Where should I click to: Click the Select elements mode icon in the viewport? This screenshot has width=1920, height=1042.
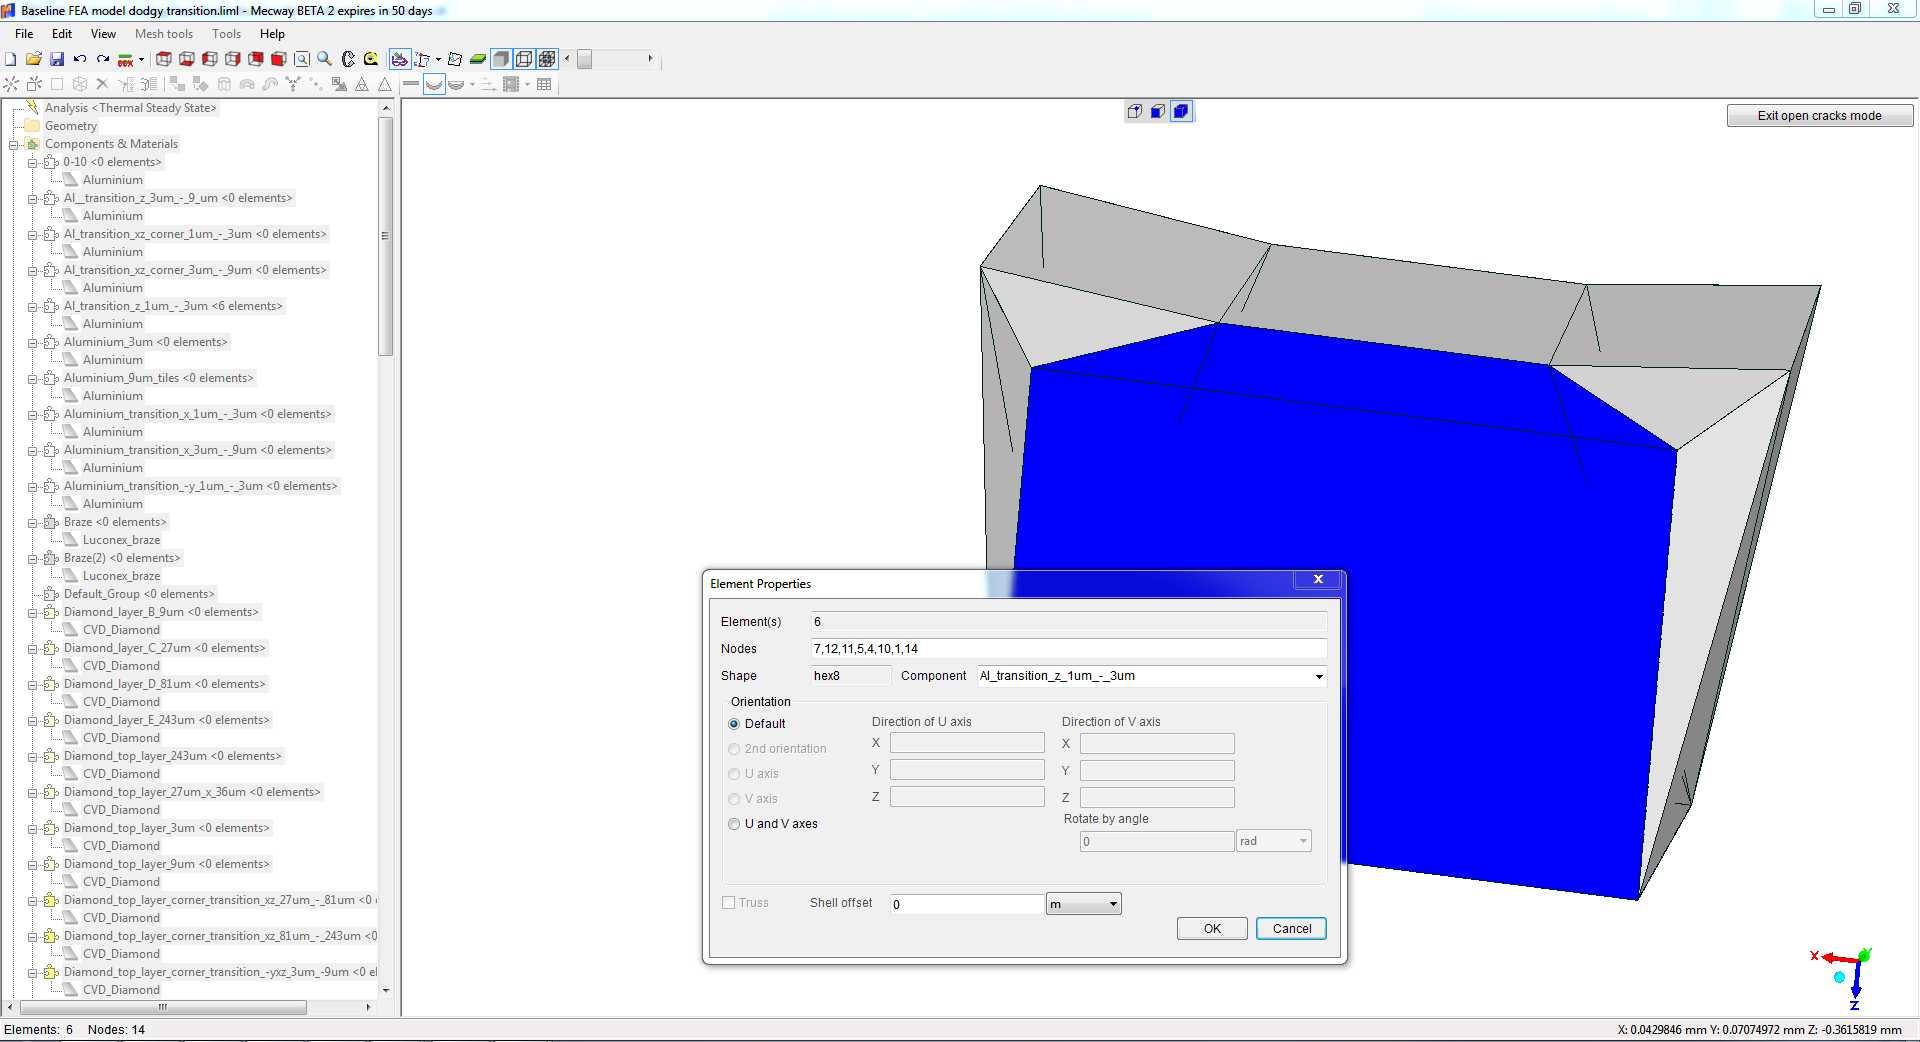[x=1181, y=111]
